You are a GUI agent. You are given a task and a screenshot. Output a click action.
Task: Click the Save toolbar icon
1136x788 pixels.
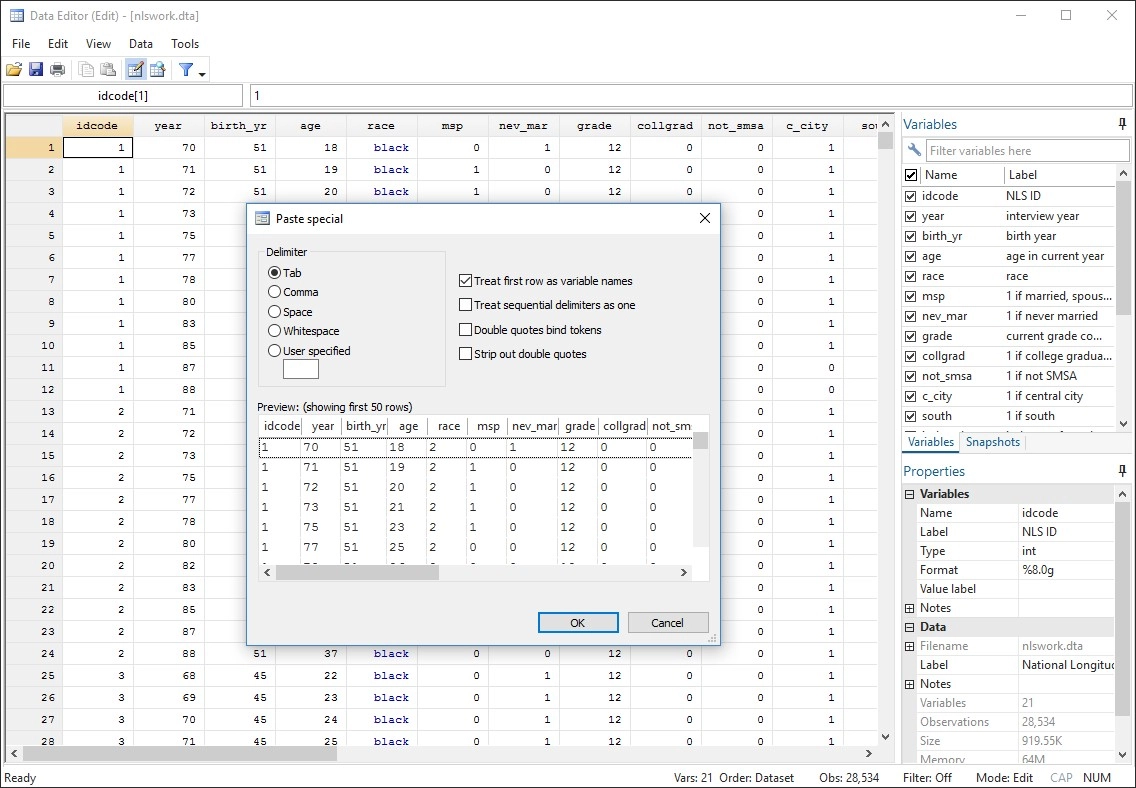(36, 69)
